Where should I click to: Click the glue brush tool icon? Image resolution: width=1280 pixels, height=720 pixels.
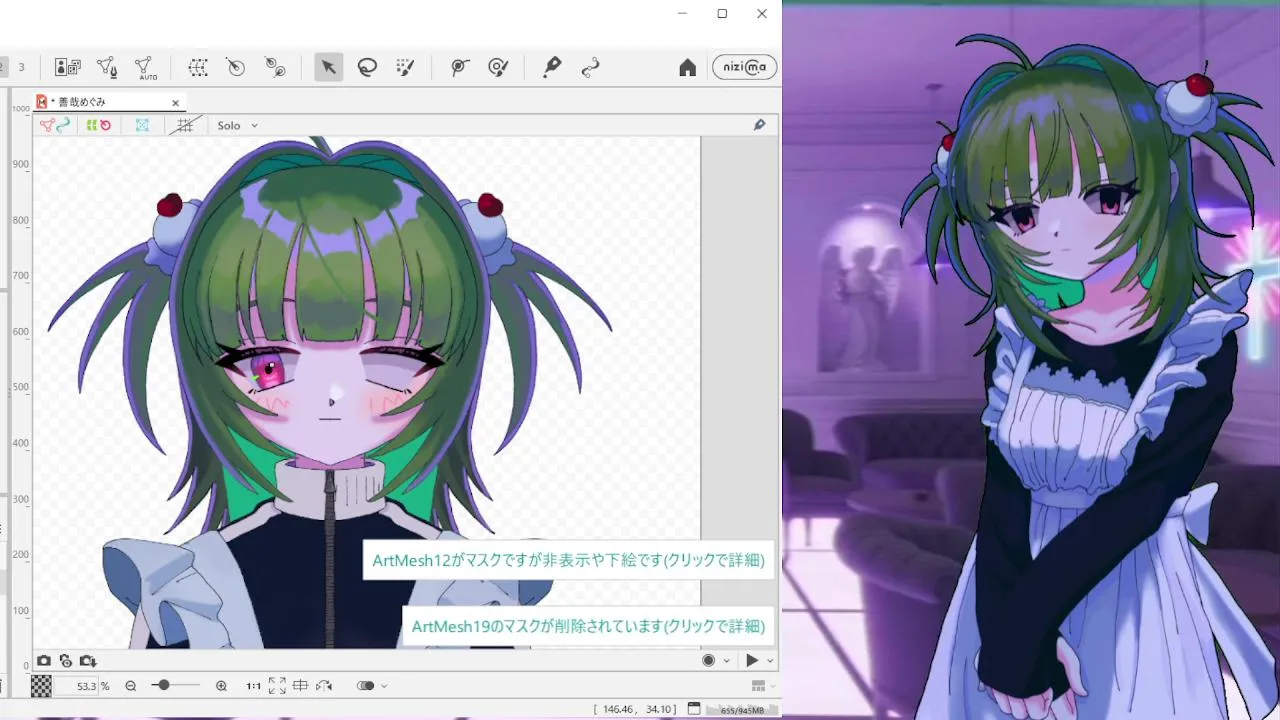498,67
